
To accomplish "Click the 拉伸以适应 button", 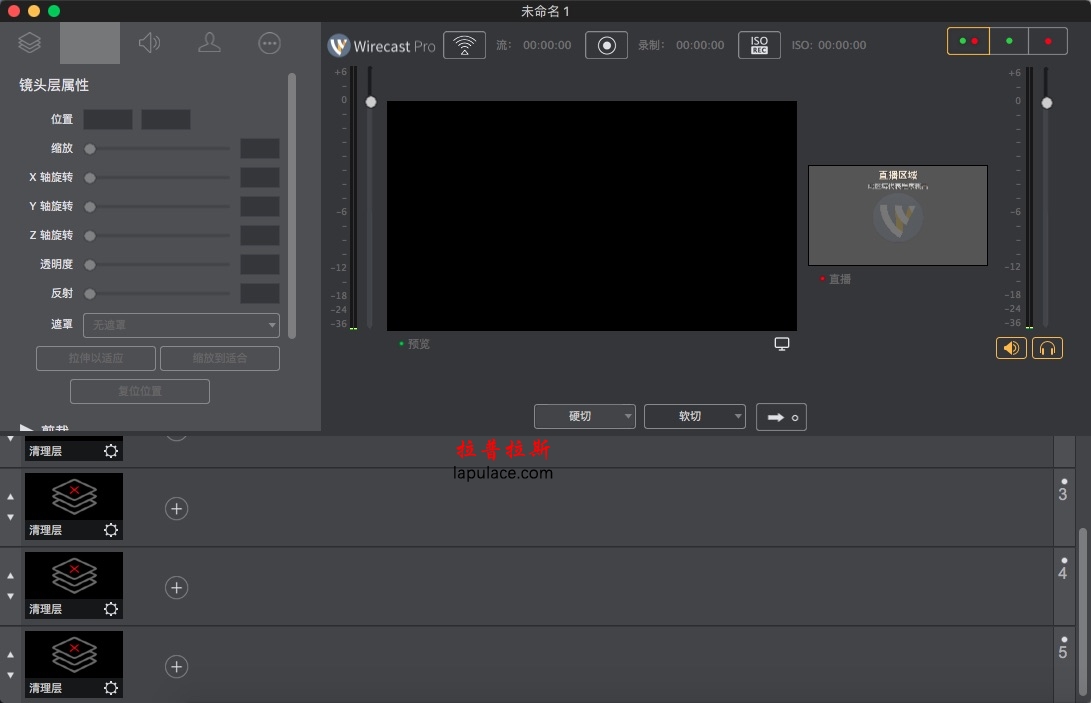I will (x=96, y=358).
